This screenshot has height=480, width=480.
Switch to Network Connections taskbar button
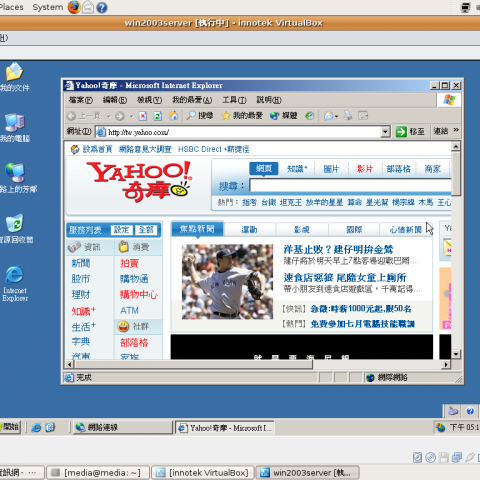coord(123,427)
